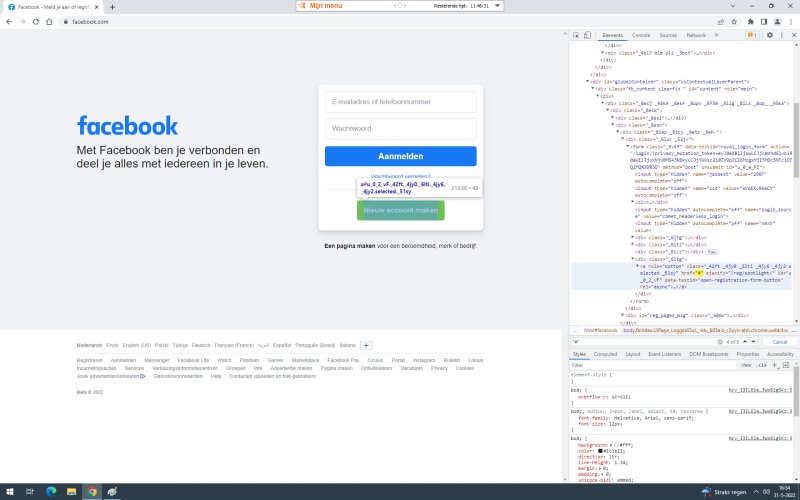Activate the DevTools inspect element picker
800x500 pixels.
point(576,35)
